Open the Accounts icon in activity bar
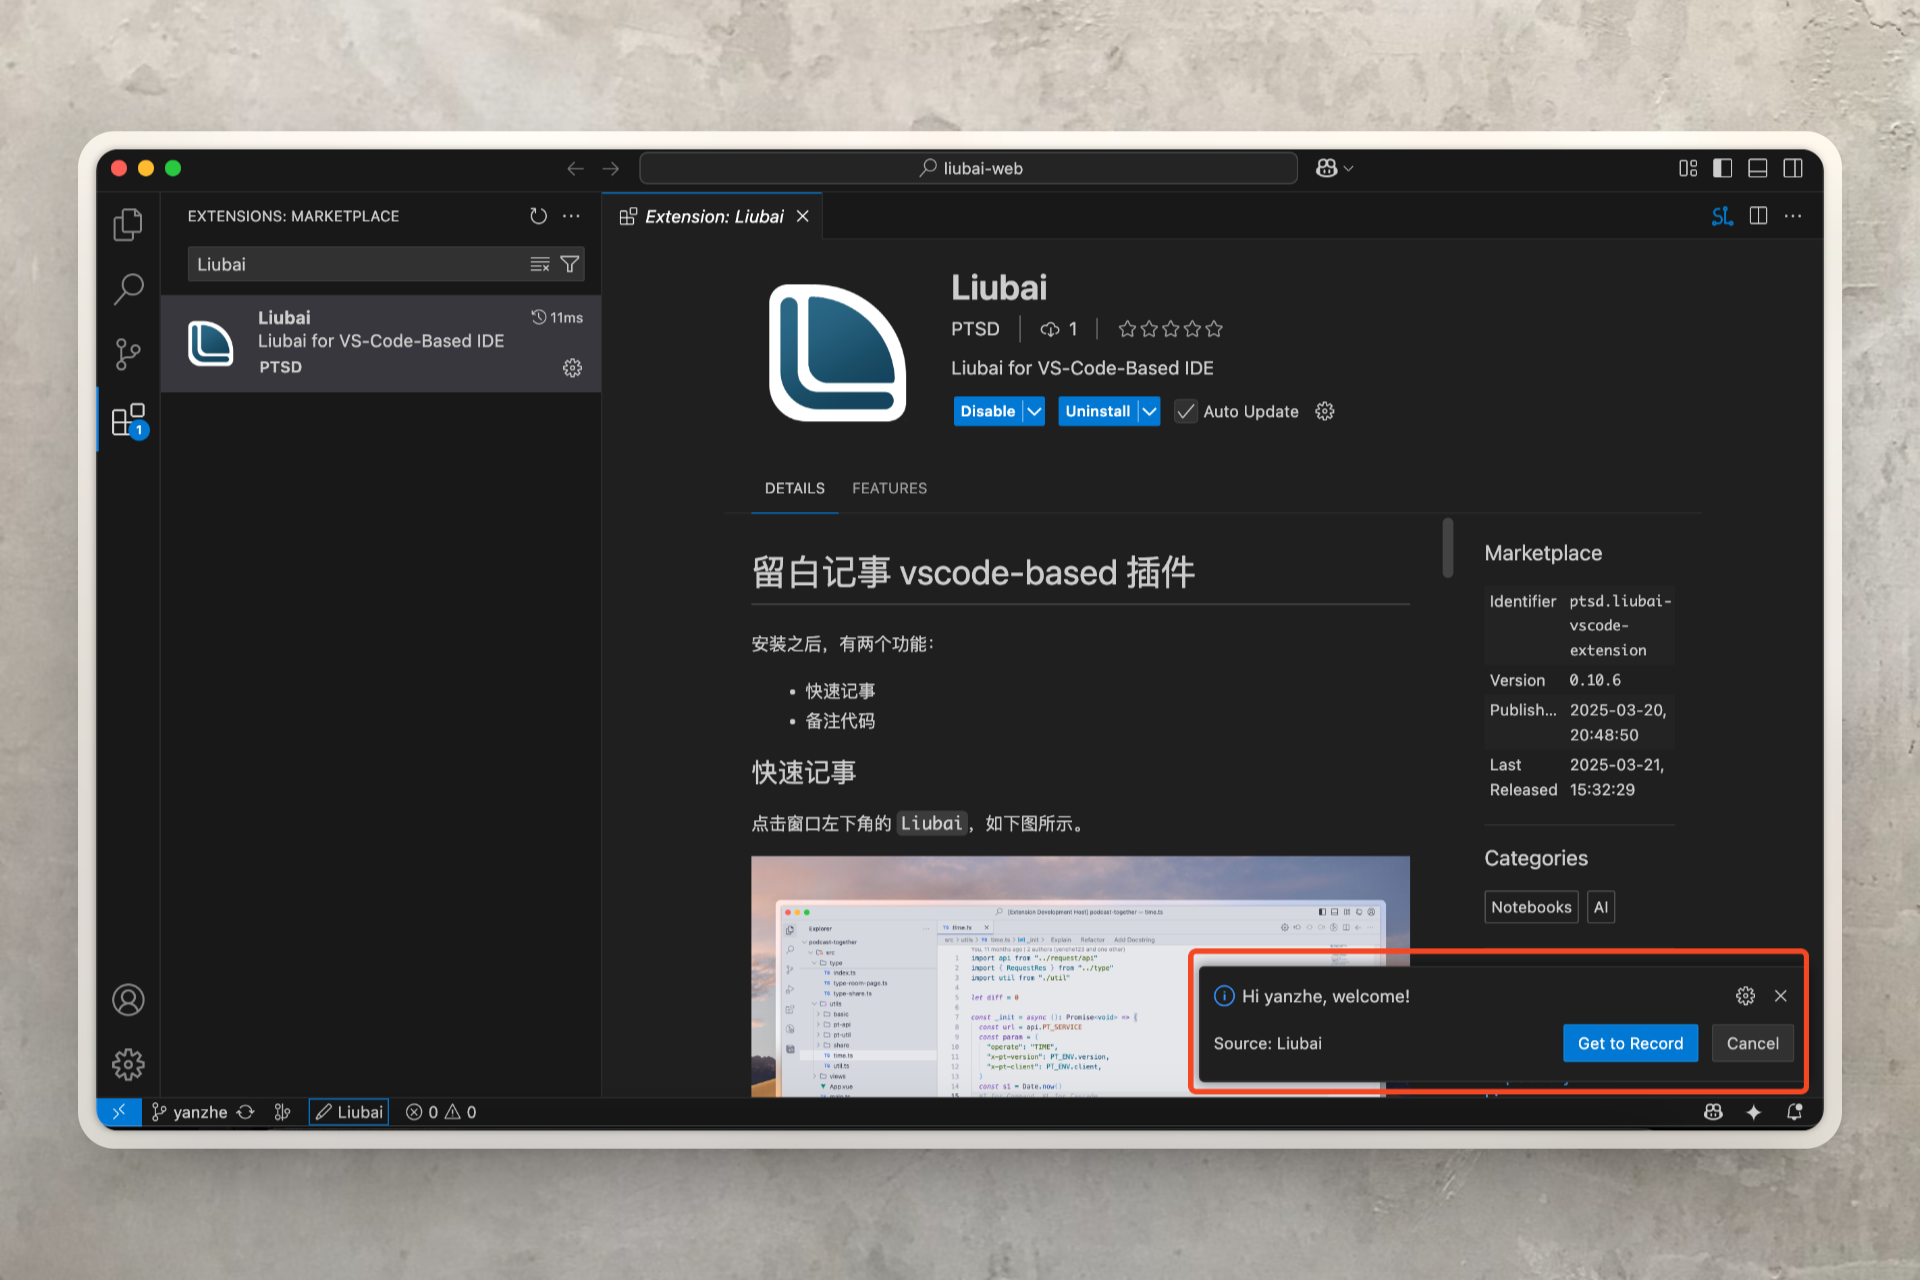Screen dimensions: 1920x1280 pyautogui.click(x=128, y=1000)
